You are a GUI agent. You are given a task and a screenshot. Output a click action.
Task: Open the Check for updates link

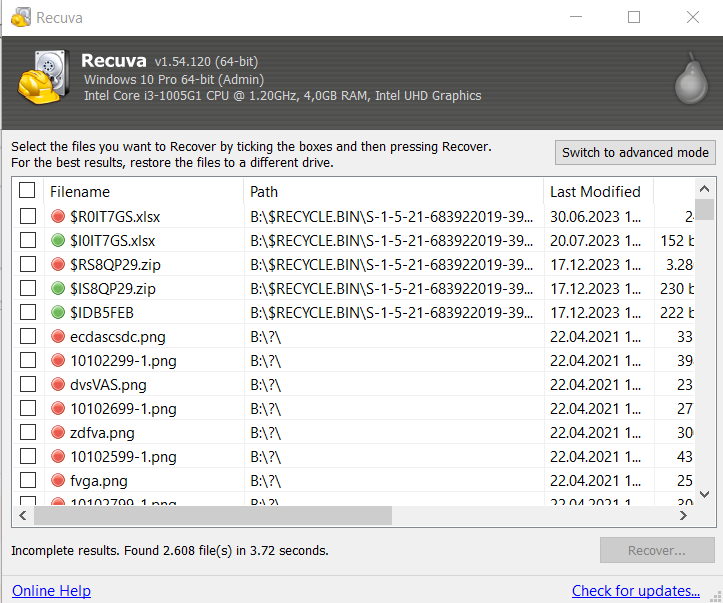[x=636, y=591]
